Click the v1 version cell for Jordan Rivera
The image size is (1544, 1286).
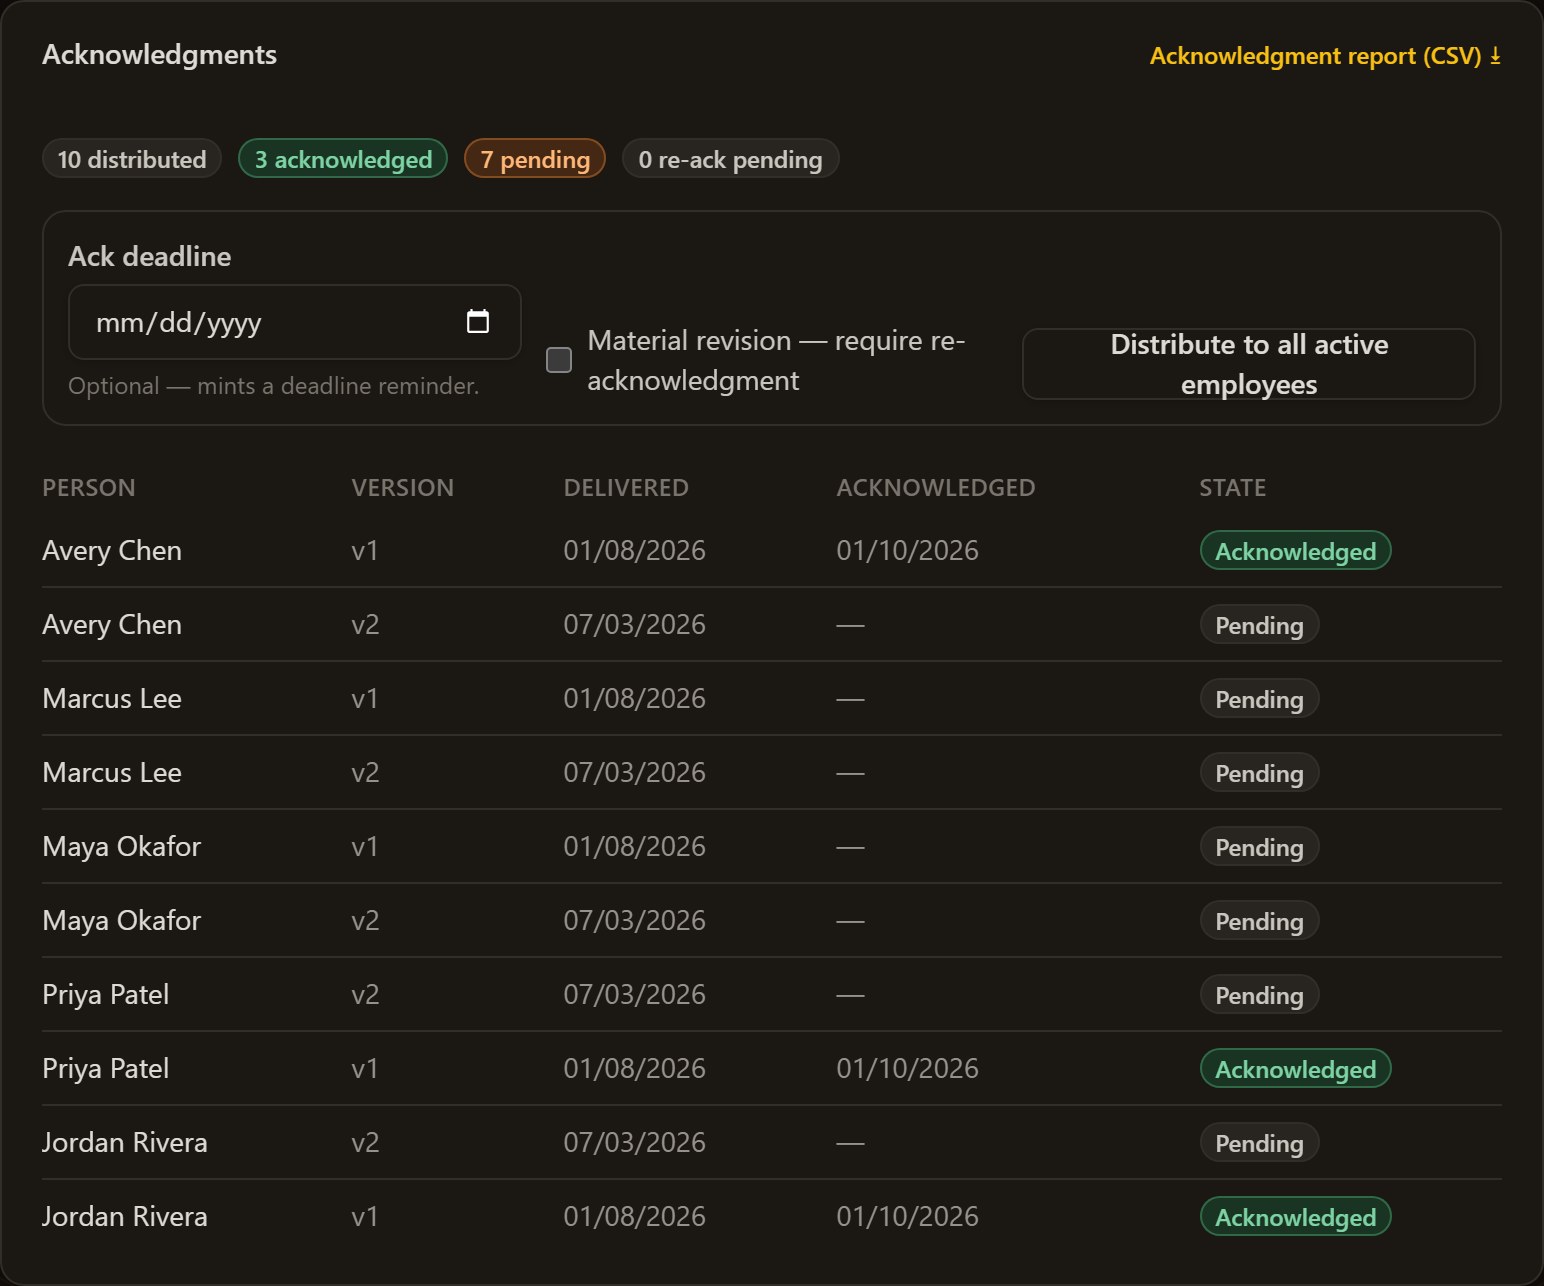click(365, 1217)
